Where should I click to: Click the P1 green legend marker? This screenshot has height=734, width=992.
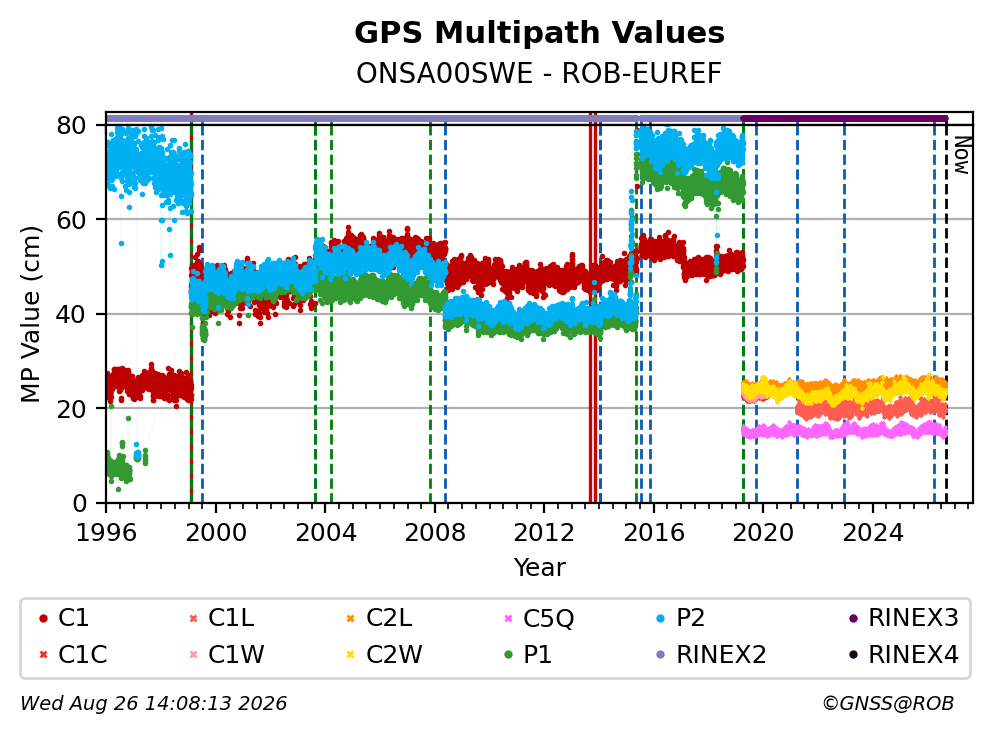click(508, 654)
